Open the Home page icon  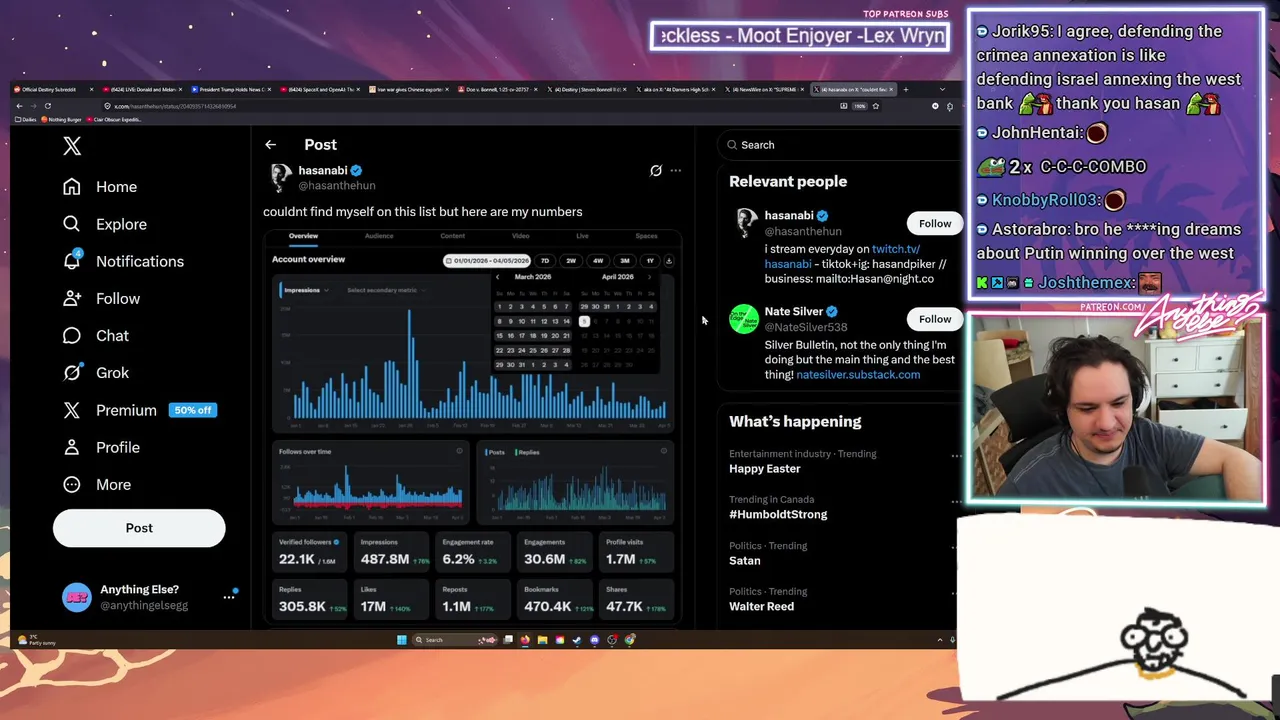[x=72, y=187]
